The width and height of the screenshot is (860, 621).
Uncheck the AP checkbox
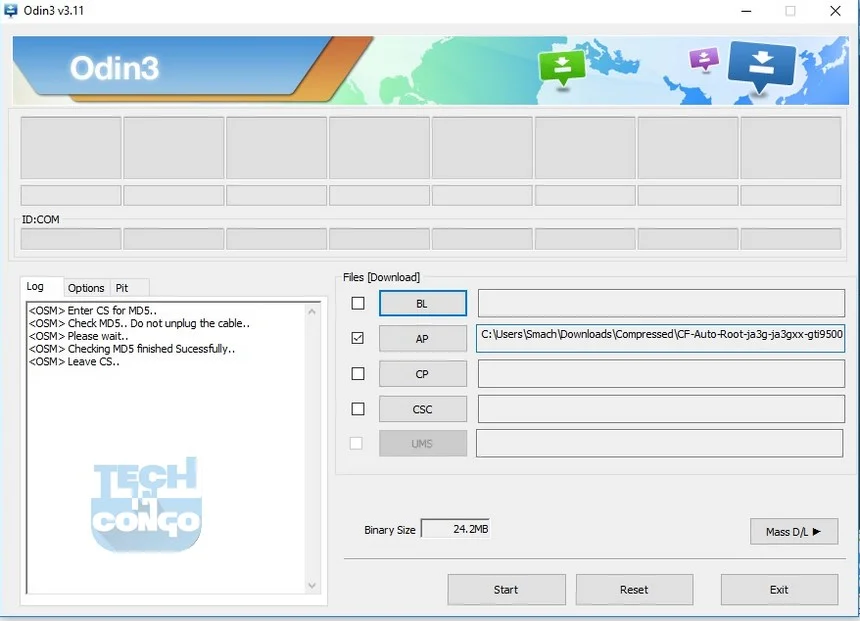pos(357,338)
